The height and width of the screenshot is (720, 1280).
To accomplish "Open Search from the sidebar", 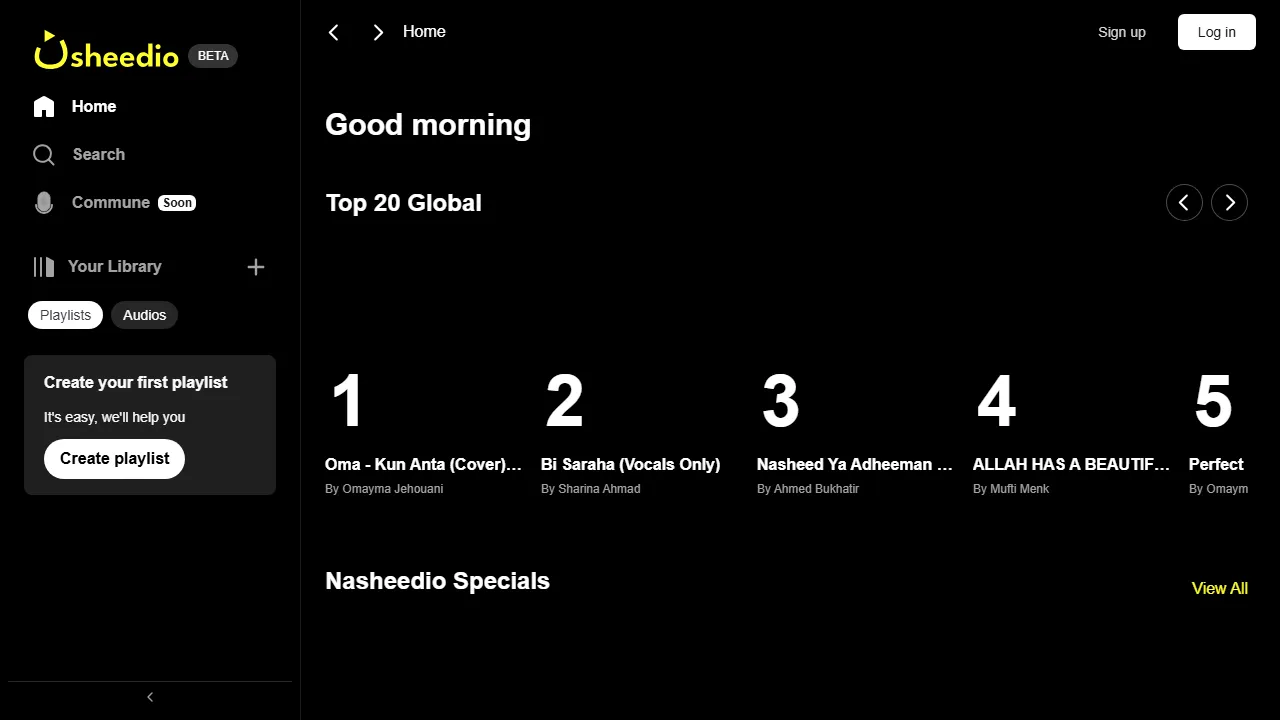I will pyautogui.click(x=44, y=154).
